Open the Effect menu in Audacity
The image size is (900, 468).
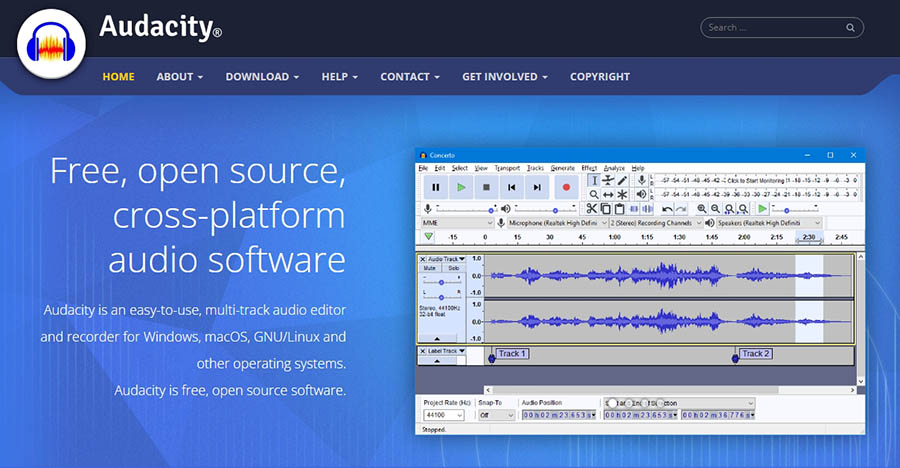click(x=589, y=168)
